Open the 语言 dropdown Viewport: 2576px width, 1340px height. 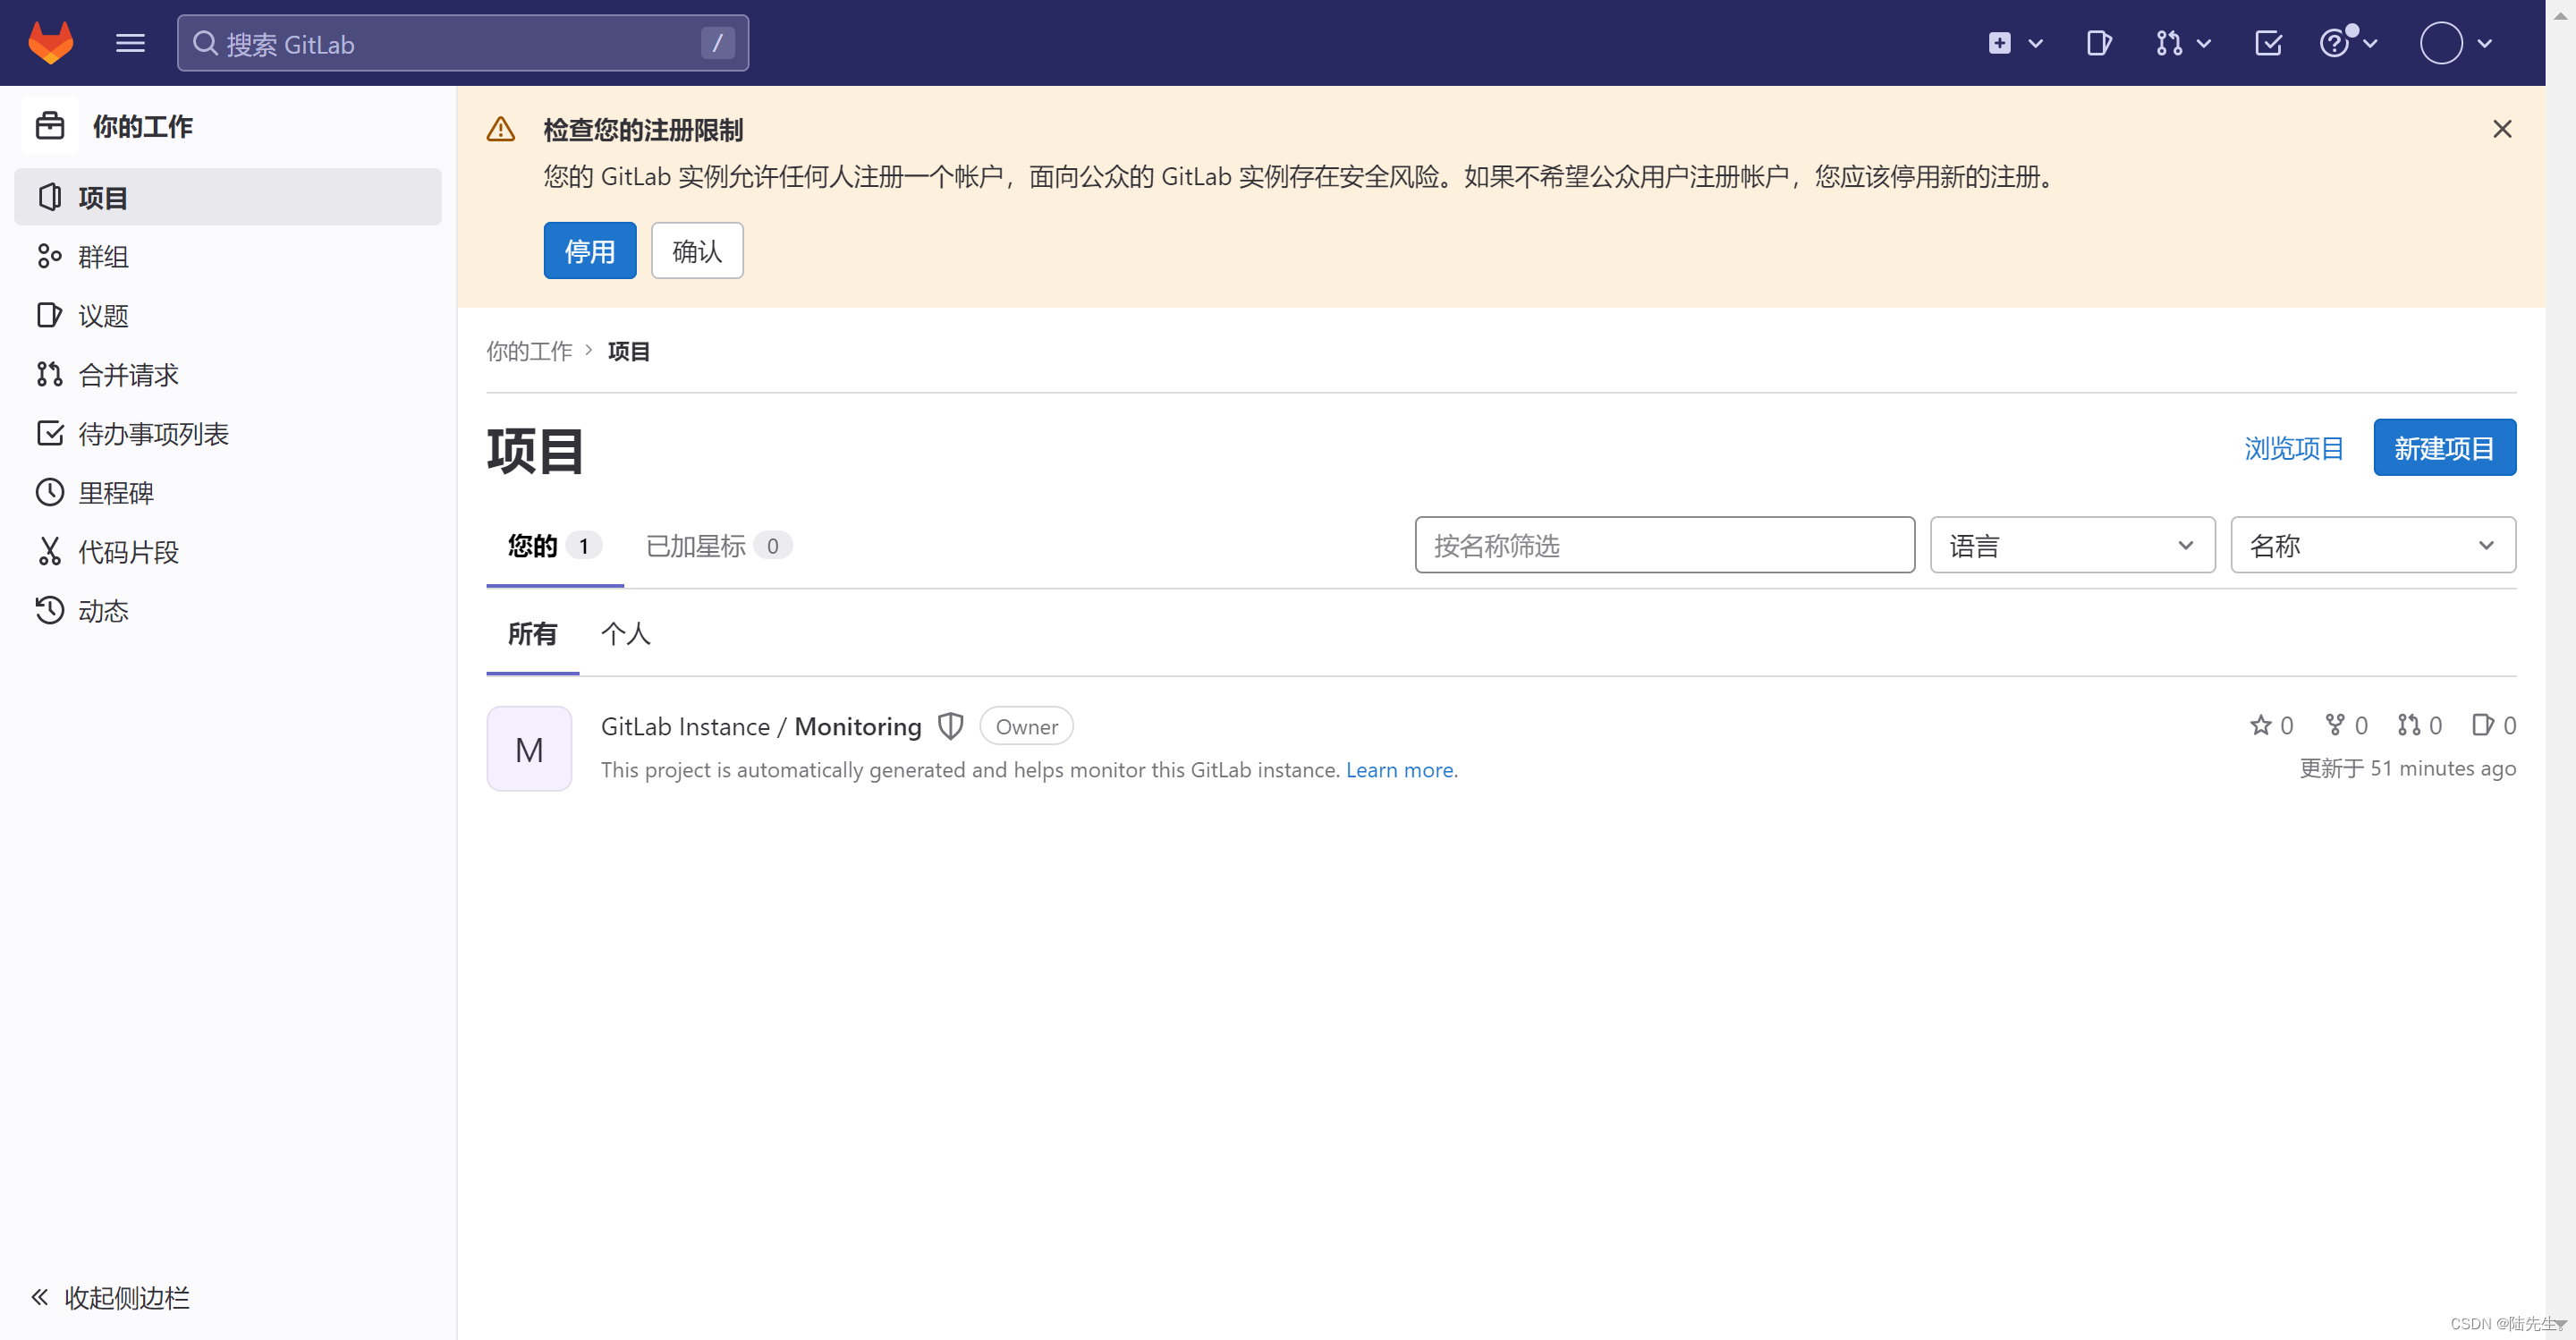click(2072, 545)
